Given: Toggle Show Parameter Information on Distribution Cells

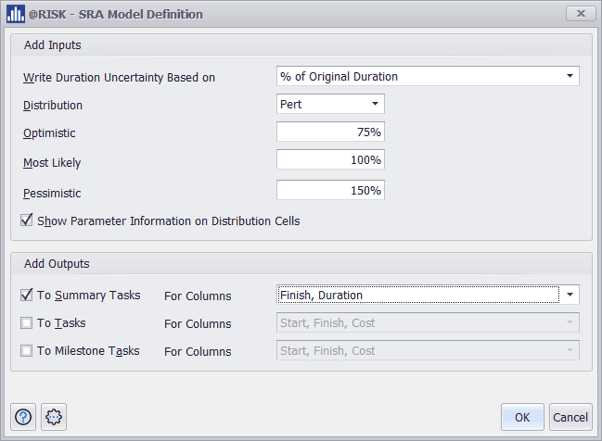Looking at the screenshot, I should pos(27,220).
